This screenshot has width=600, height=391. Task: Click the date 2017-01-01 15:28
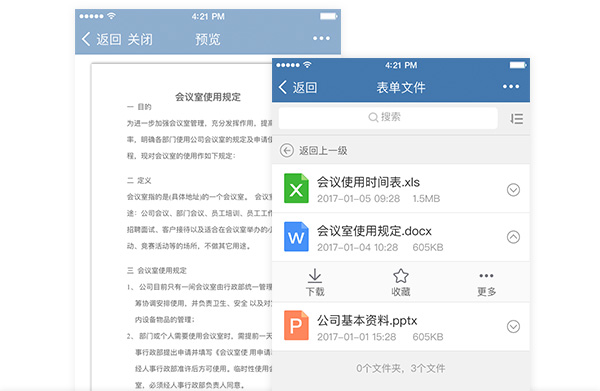click(x=356, y=337)
